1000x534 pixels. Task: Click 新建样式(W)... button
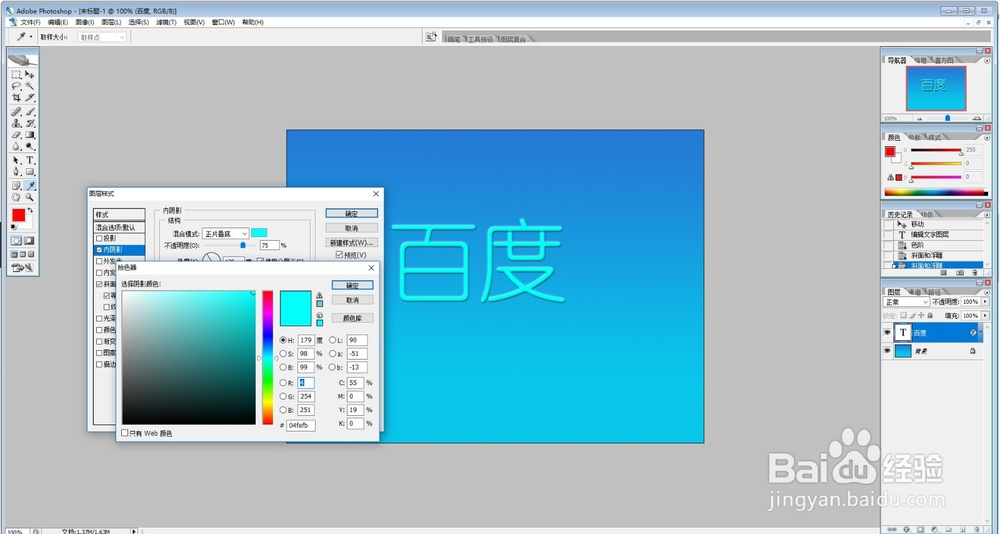(x=351, y=242)
